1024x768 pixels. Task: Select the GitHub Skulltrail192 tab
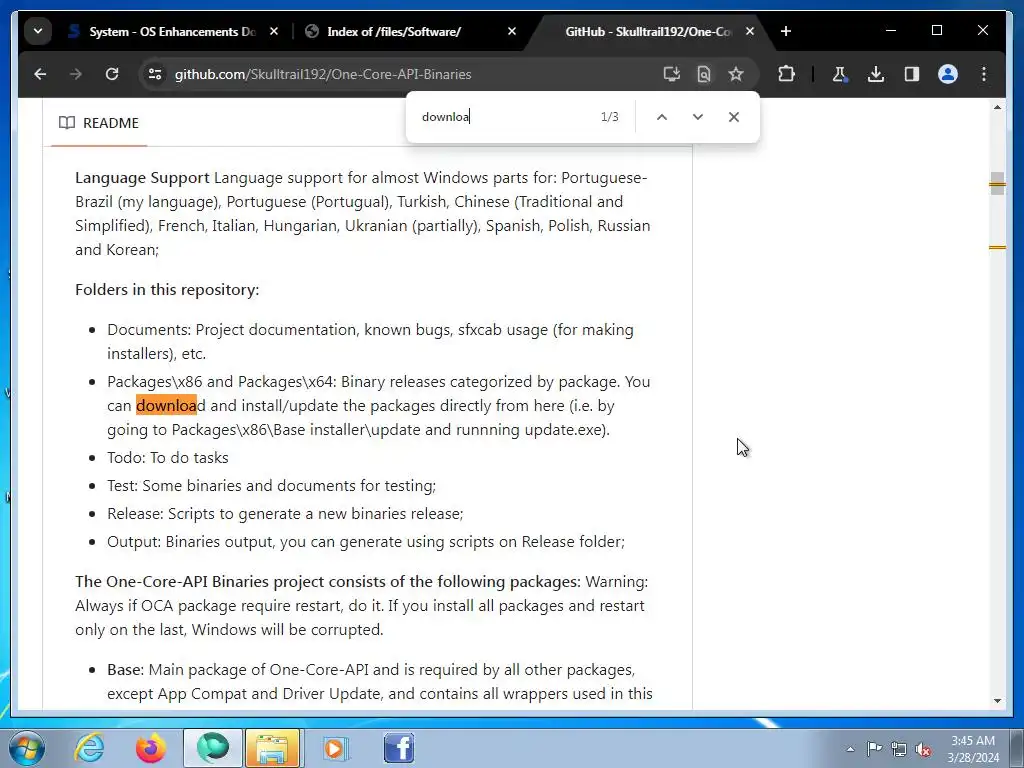pos(648,31)
